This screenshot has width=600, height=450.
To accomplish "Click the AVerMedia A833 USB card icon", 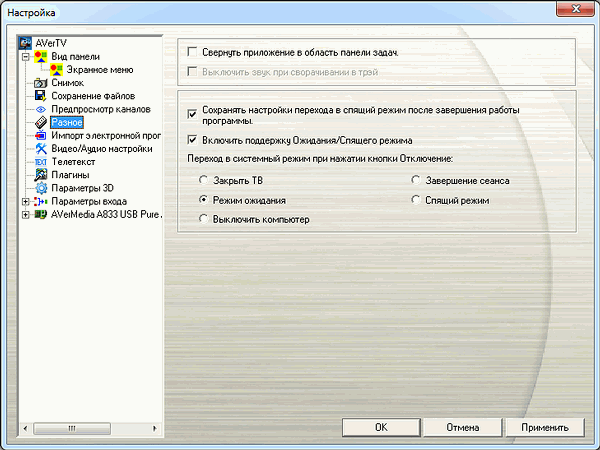I will pyautogui.click(x=41, y=214).
